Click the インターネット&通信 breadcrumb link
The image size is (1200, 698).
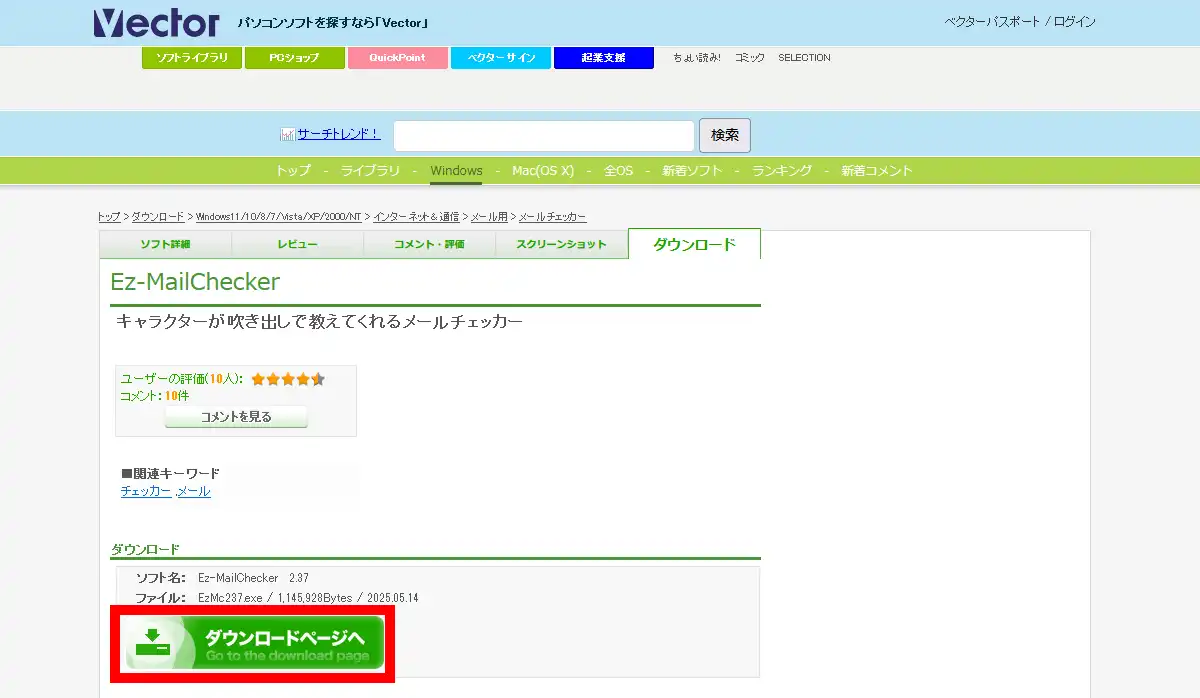click(416, 217)
